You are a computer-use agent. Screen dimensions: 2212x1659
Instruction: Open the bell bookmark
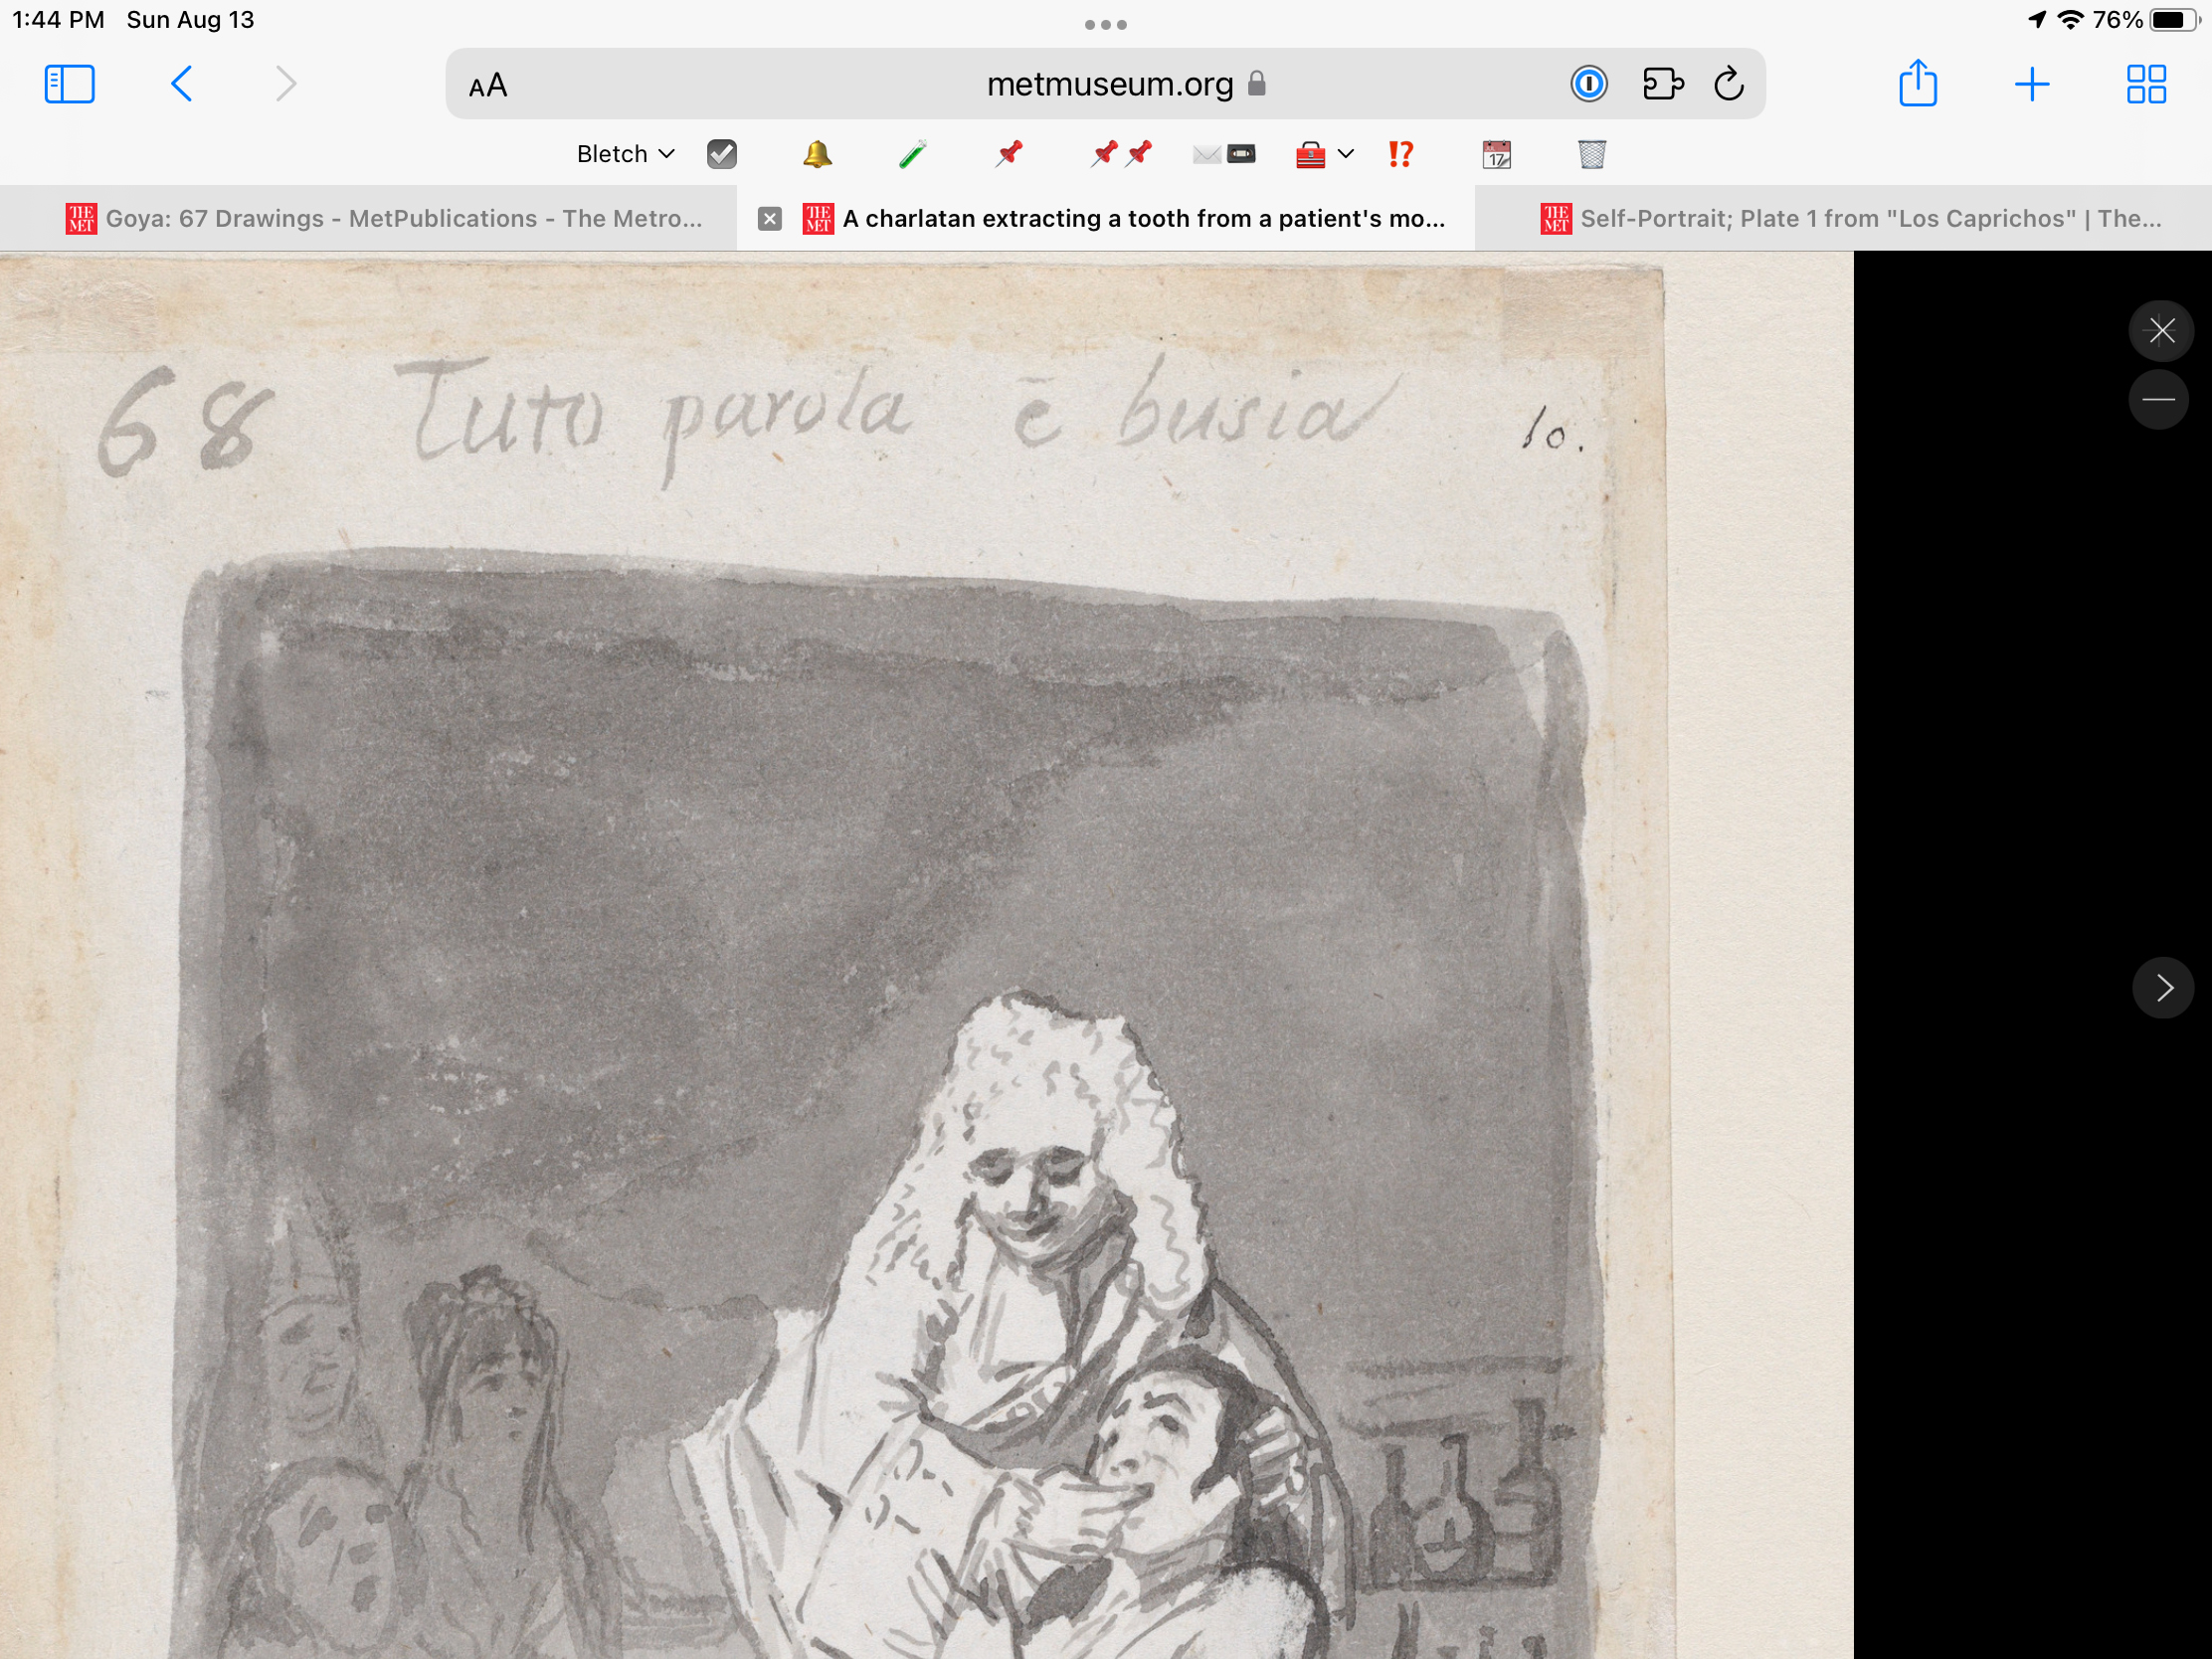click(817, 154)
